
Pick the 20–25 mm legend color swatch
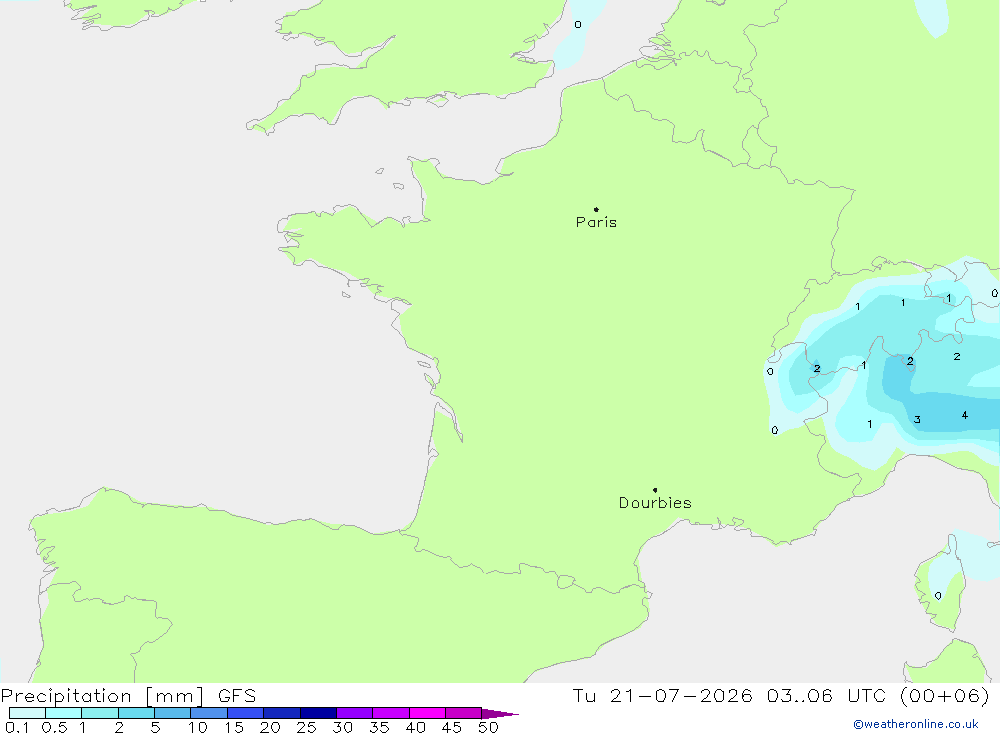pyautogui.click(x=282, y=713)
